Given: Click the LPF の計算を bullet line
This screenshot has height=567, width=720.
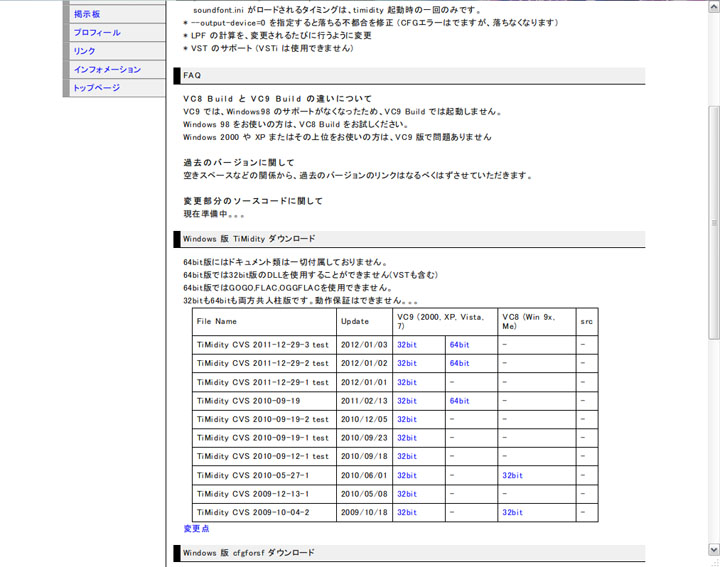Looking at the screenshot, I should (x=277, y=35).
